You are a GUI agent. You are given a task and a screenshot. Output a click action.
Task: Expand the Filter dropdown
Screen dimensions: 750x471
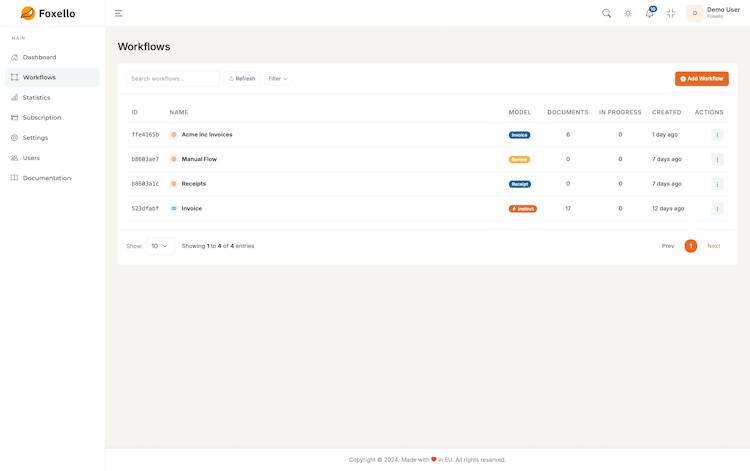pyautogui.click(x=277, y=78)
